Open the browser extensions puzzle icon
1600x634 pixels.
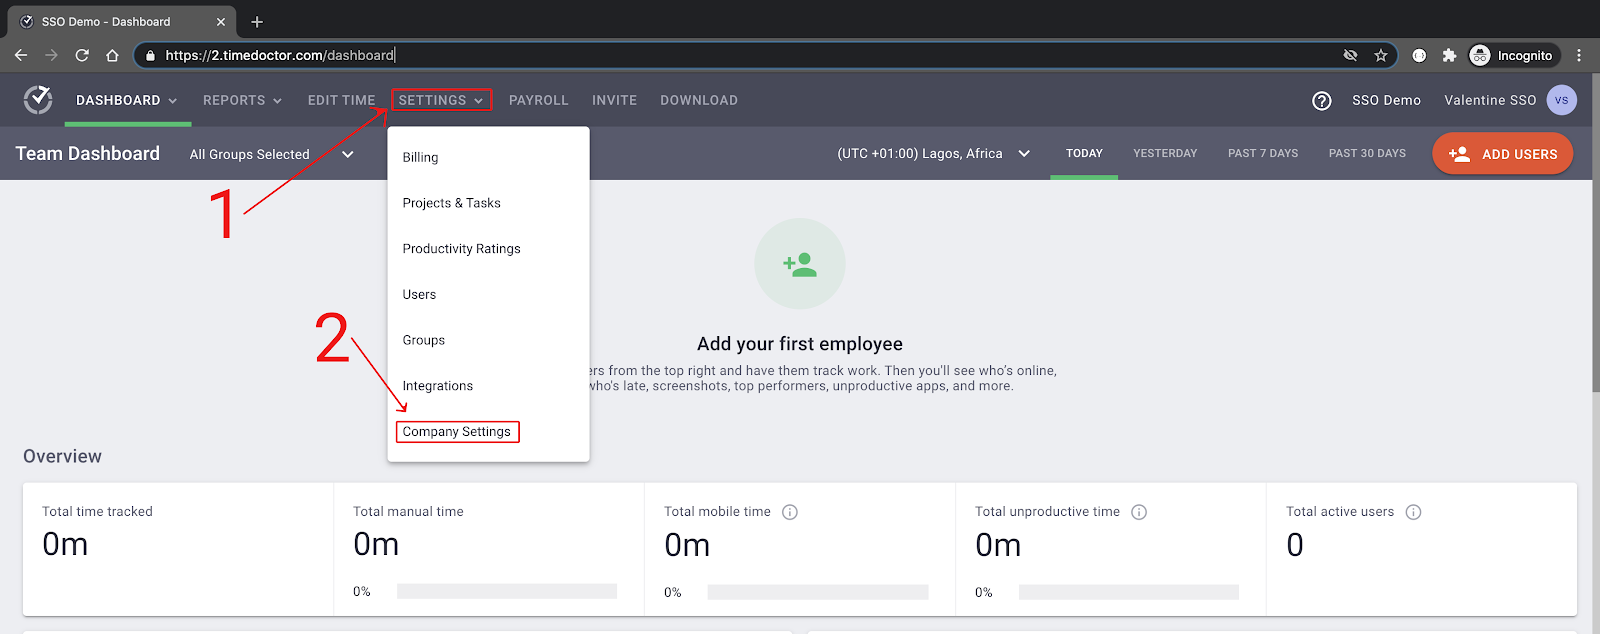point(1449,55)
